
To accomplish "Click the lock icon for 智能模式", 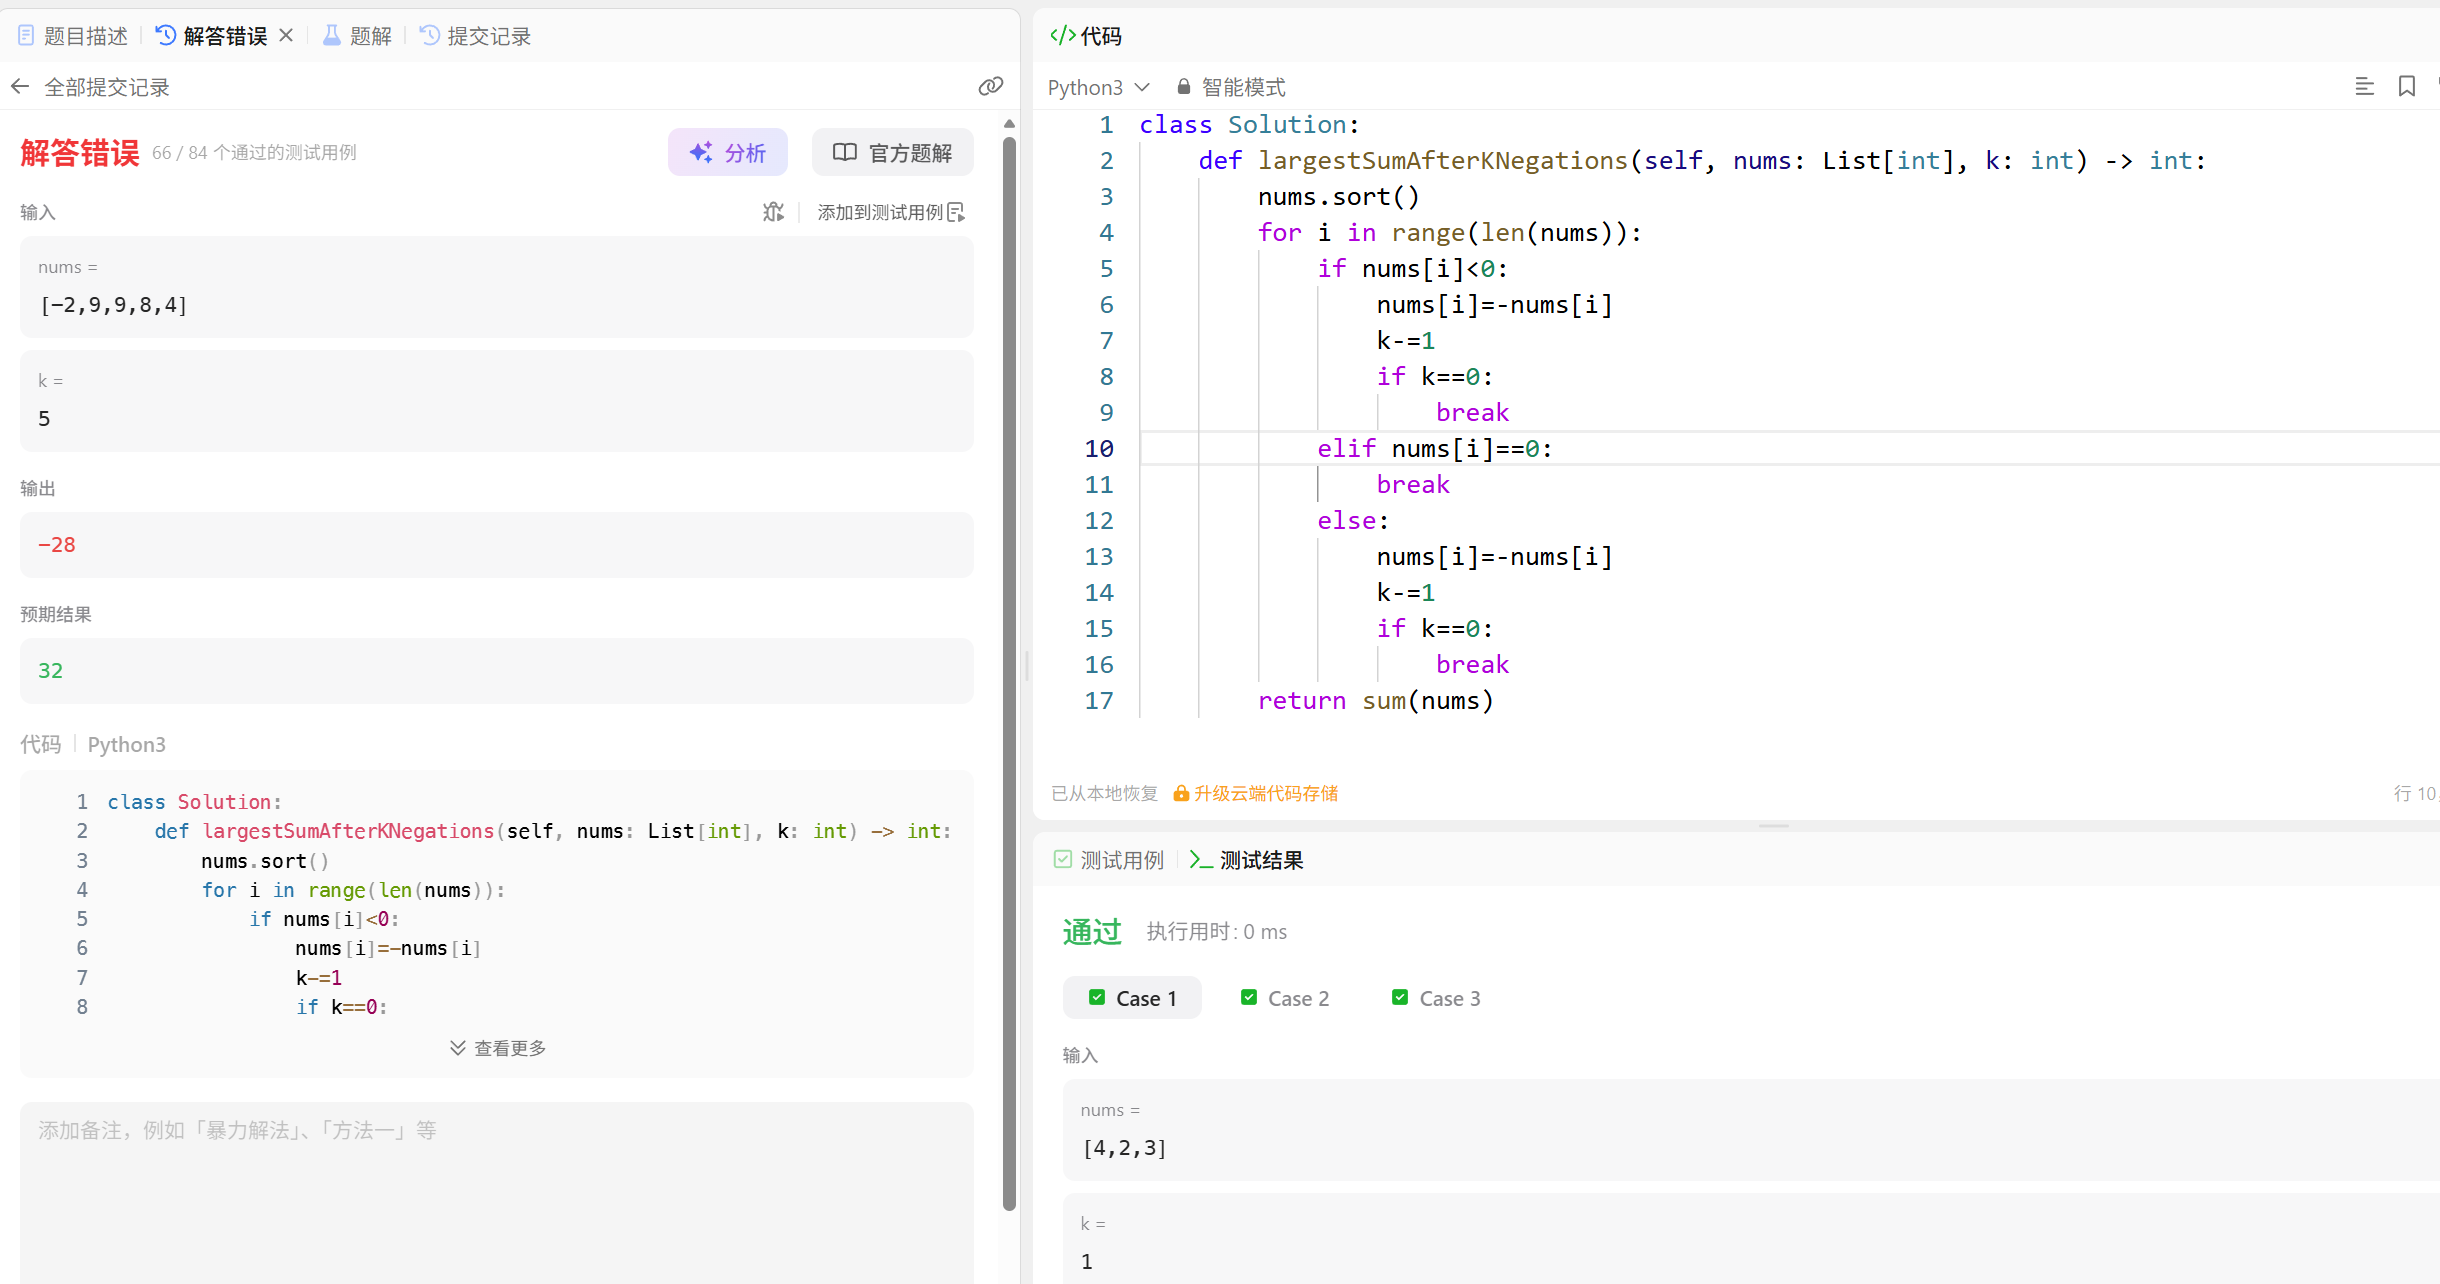I will 1184,87.
